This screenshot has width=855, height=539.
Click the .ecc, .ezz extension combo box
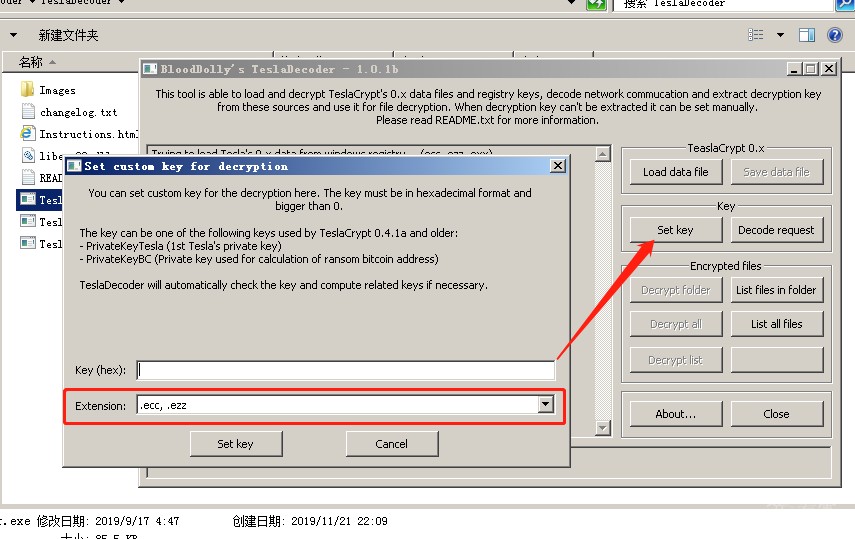[346, 405]
